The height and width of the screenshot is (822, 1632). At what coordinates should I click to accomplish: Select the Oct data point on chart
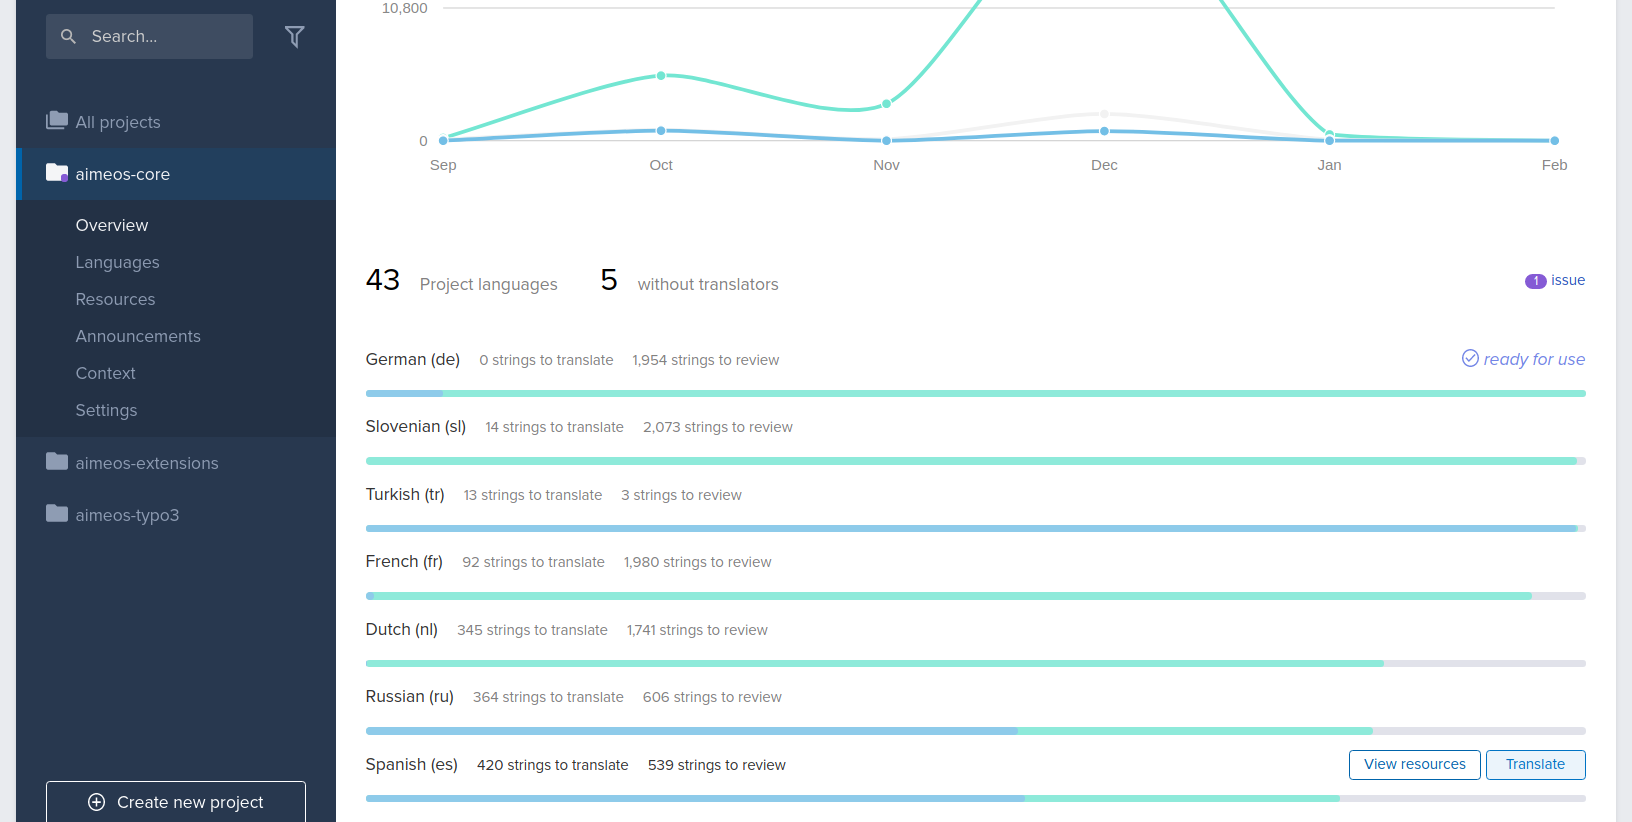coord(661,76)
